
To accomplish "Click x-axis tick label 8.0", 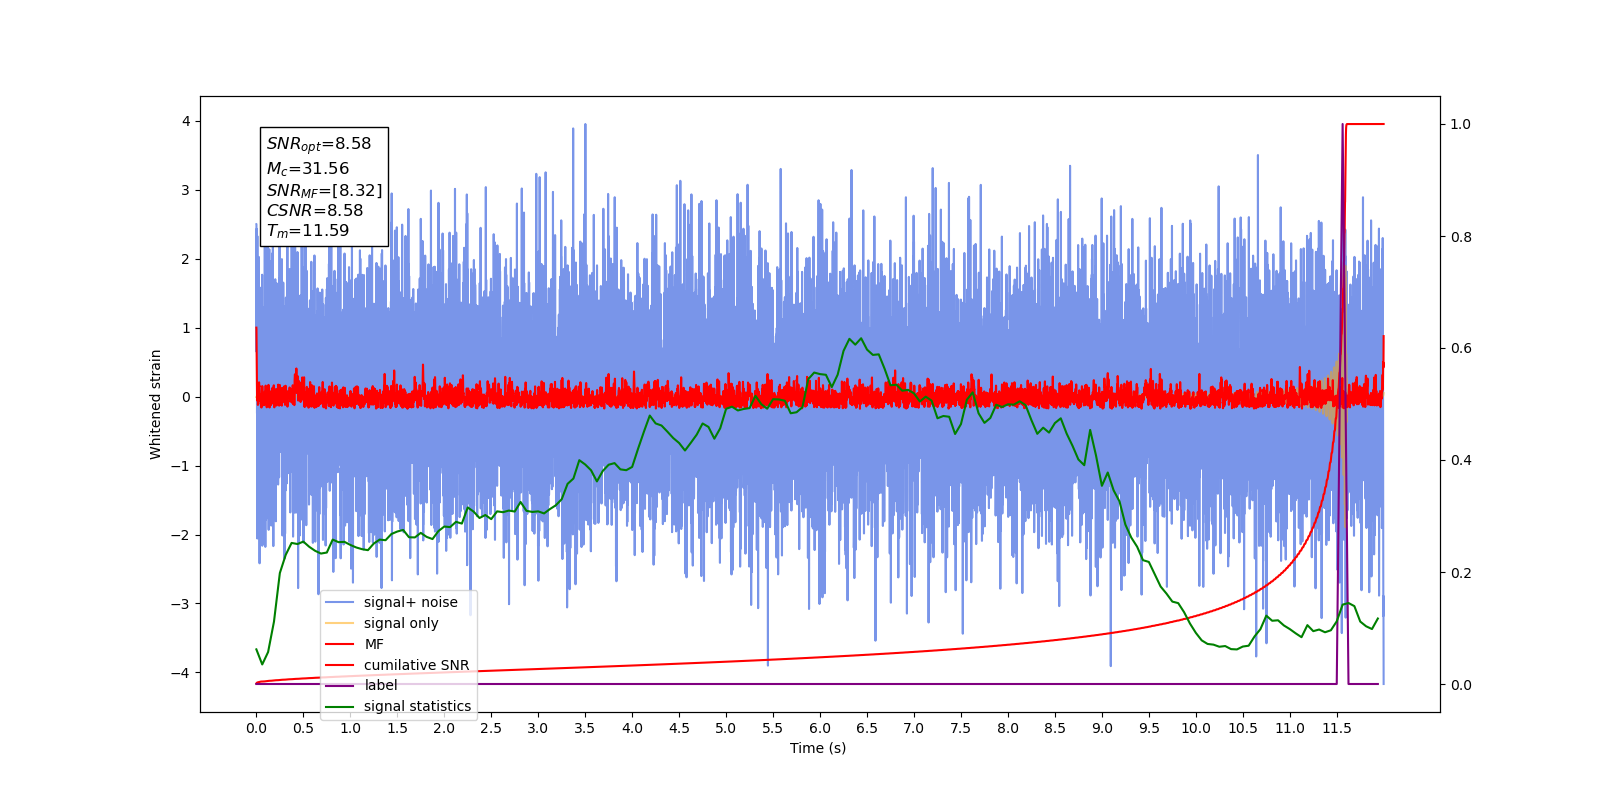I will 1008,728.
